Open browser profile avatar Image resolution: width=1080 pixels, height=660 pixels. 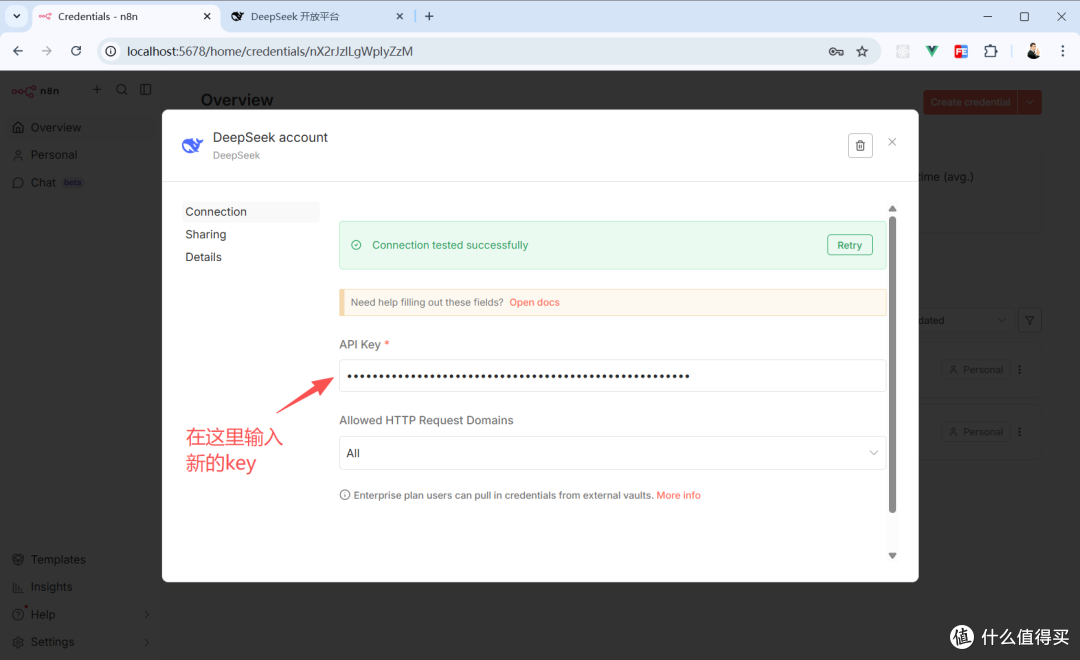(1033, 51)
